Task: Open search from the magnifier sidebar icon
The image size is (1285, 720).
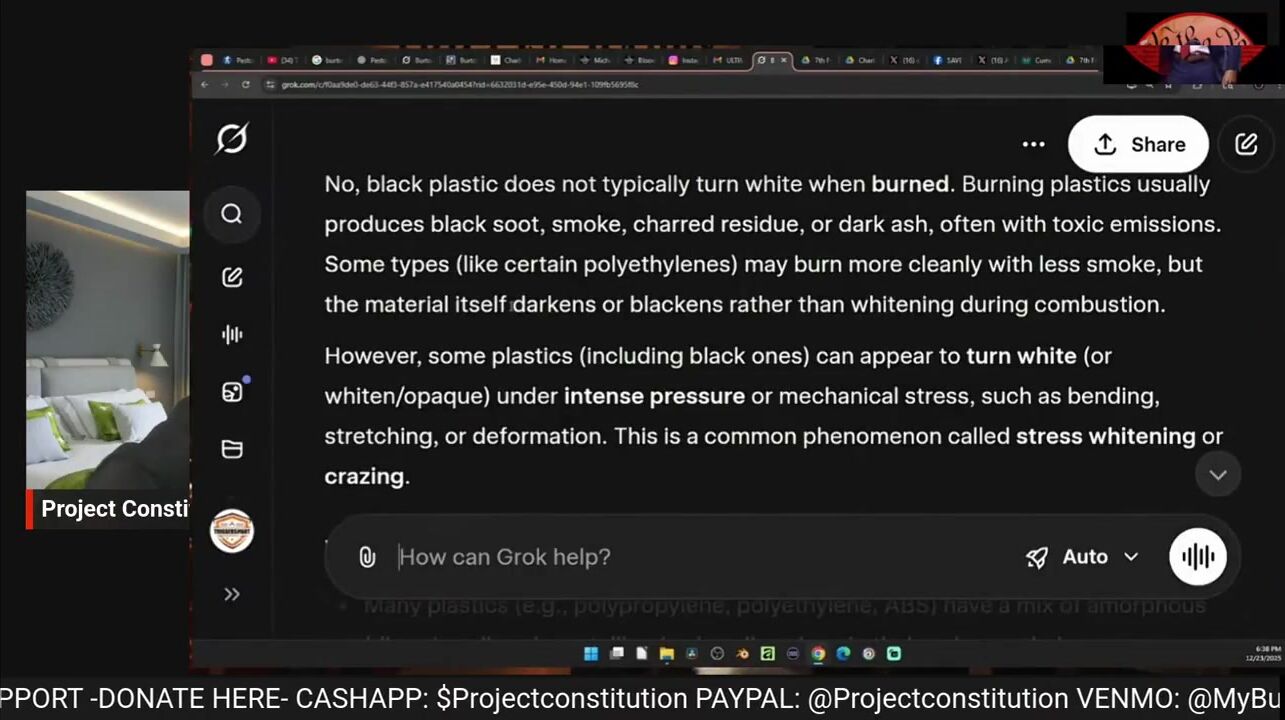Action: point(231,214)
